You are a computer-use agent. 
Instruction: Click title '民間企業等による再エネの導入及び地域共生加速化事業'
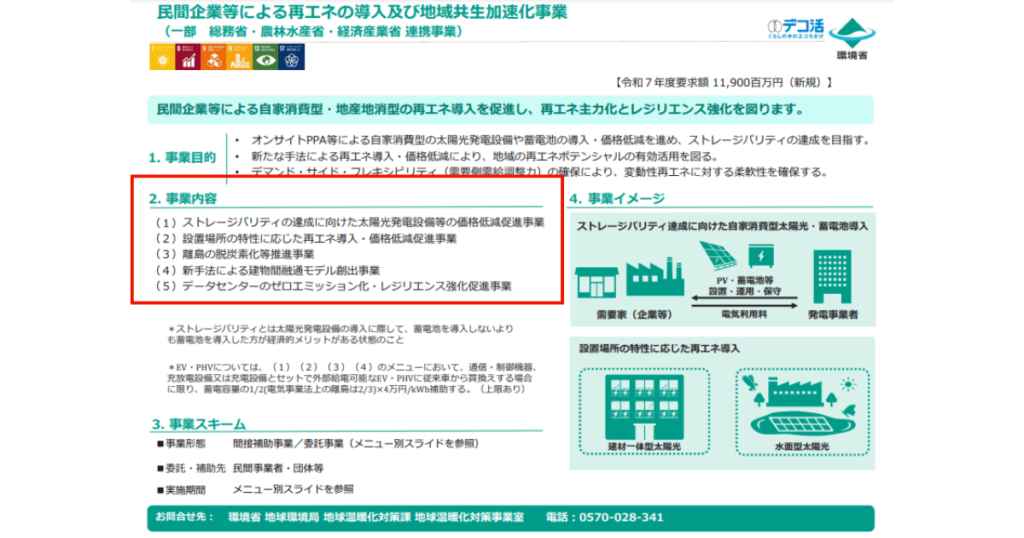point(362,12)
